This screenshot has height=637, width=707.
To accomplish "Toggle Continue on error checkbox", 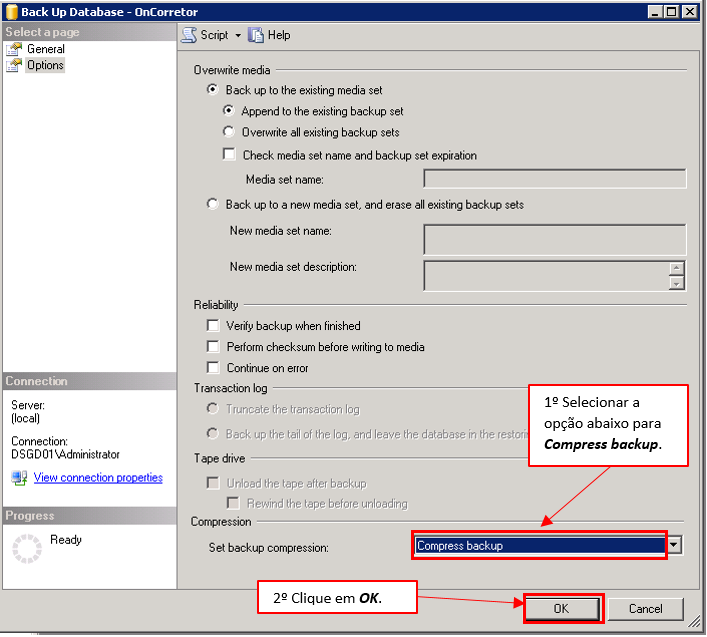I will point(213,367).
